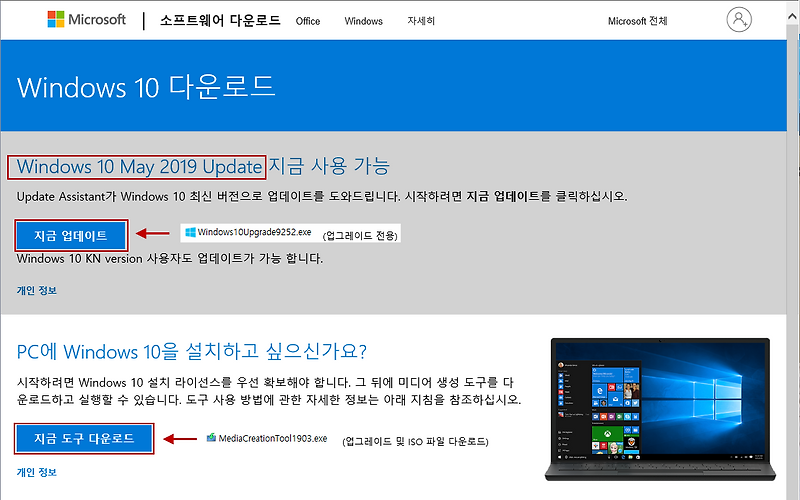Click the MediaCreationTool1903.exe file name
Screen dimensions: 800x500
pos(273,438)
